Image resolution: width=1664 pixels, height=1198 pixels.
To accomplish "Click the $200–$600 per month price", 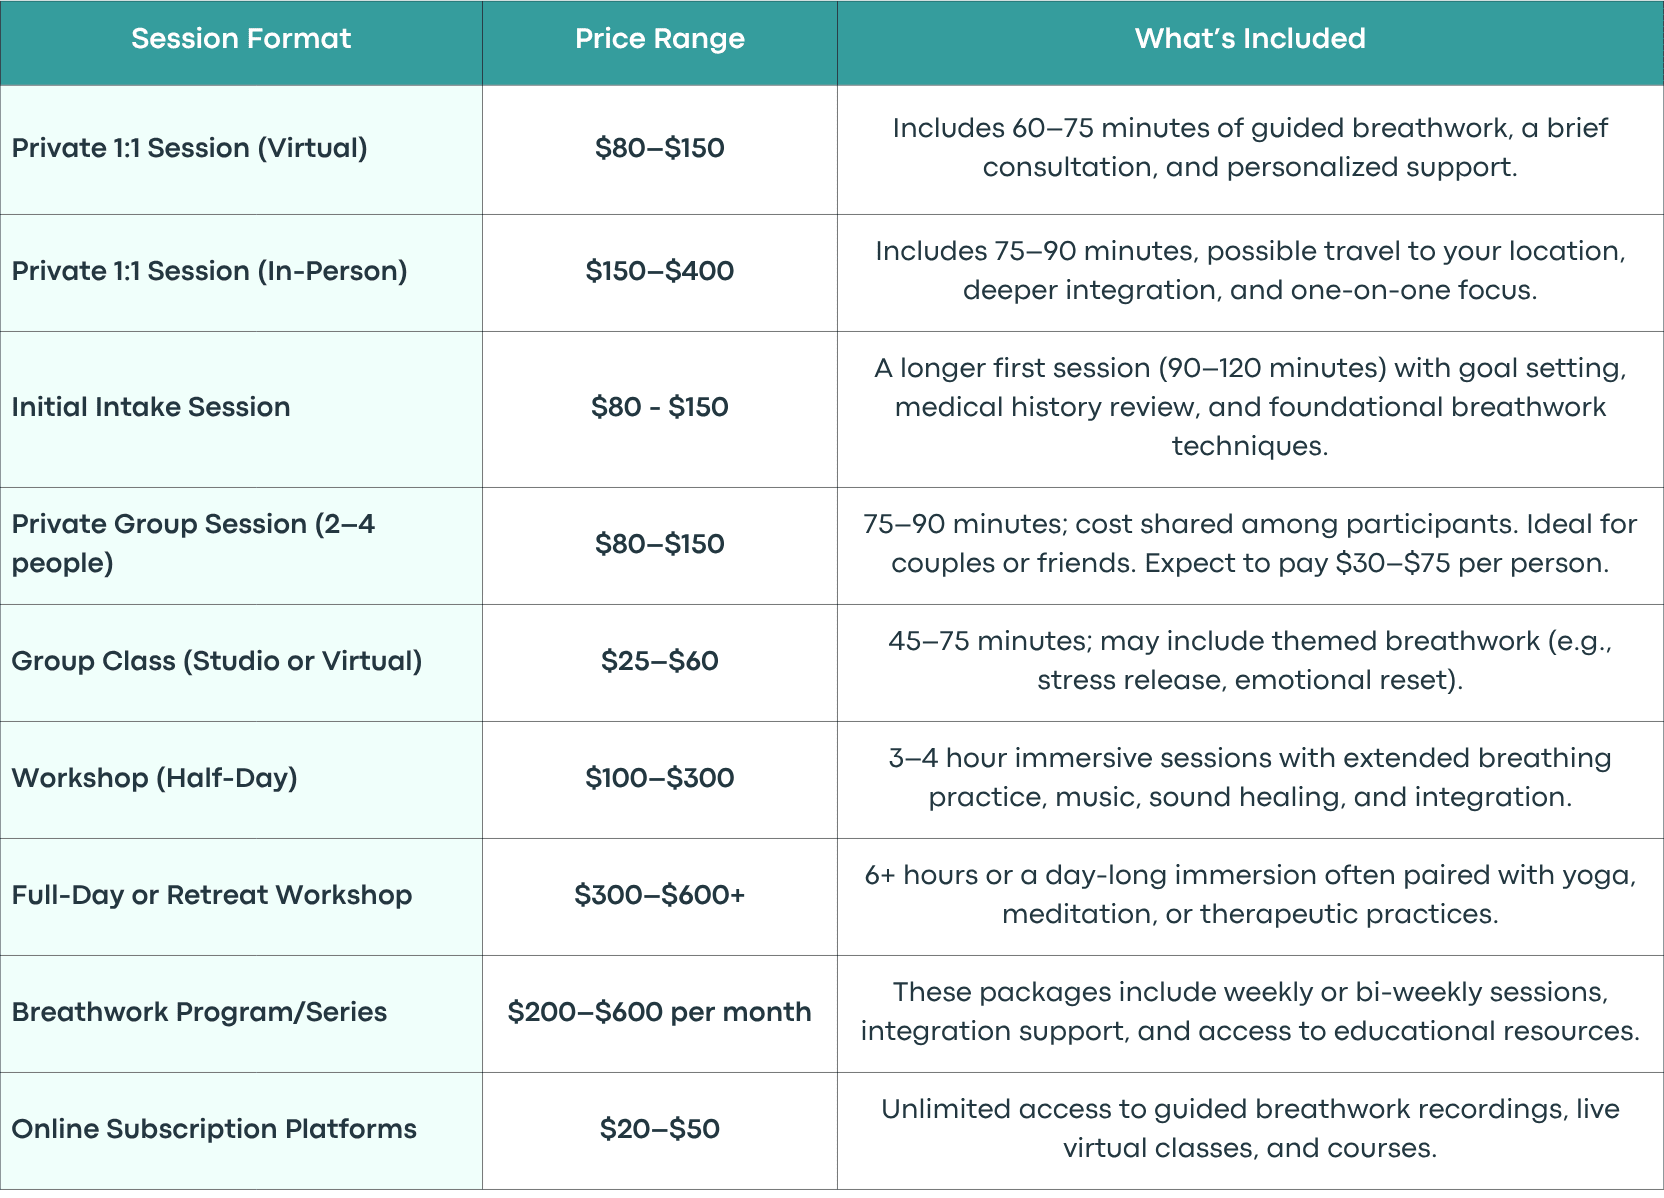I will point(660,1012).
